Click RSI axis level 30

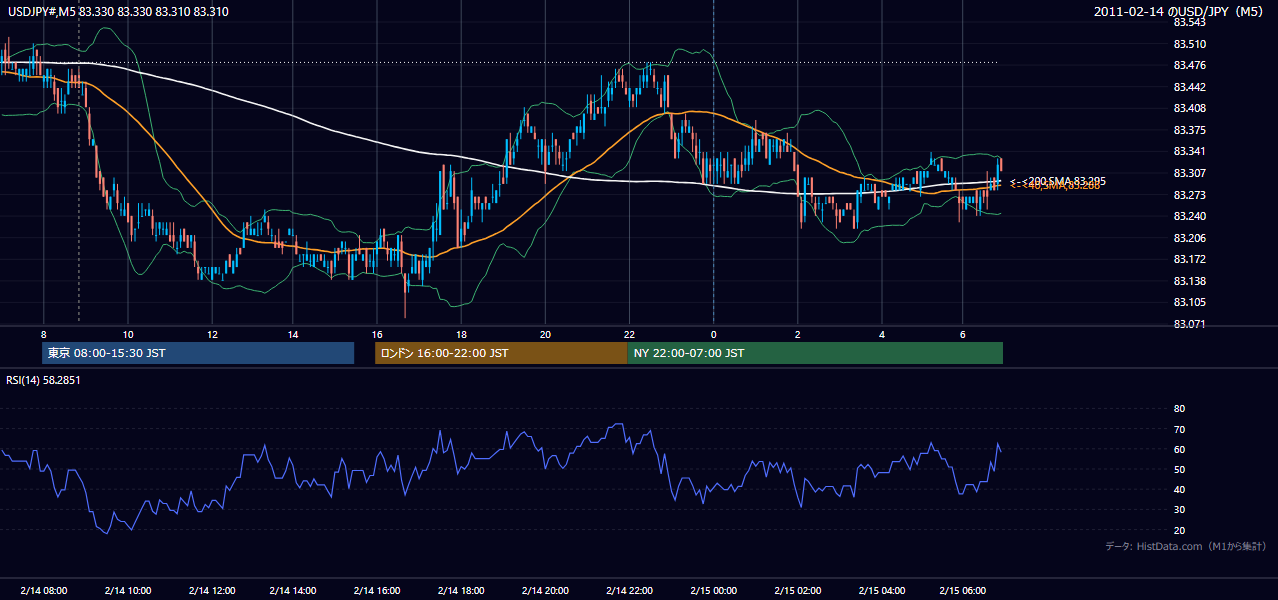[1179, 509]
